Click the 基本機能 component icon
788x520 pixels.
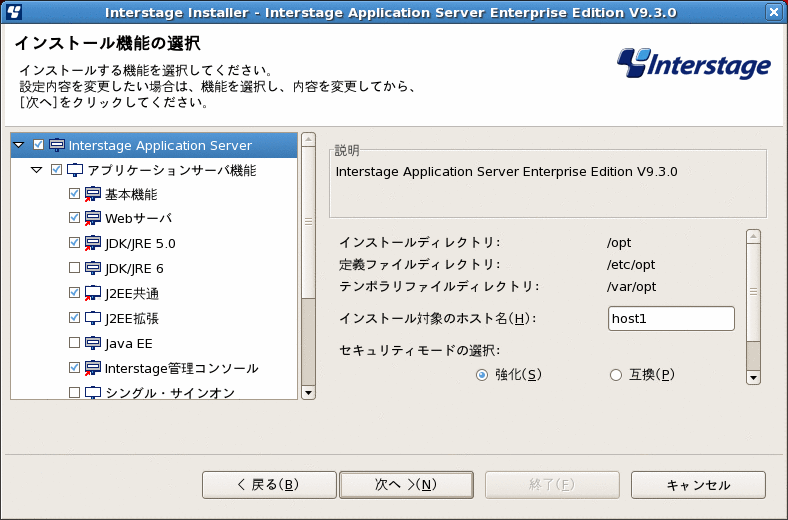[x=92, y=194]
